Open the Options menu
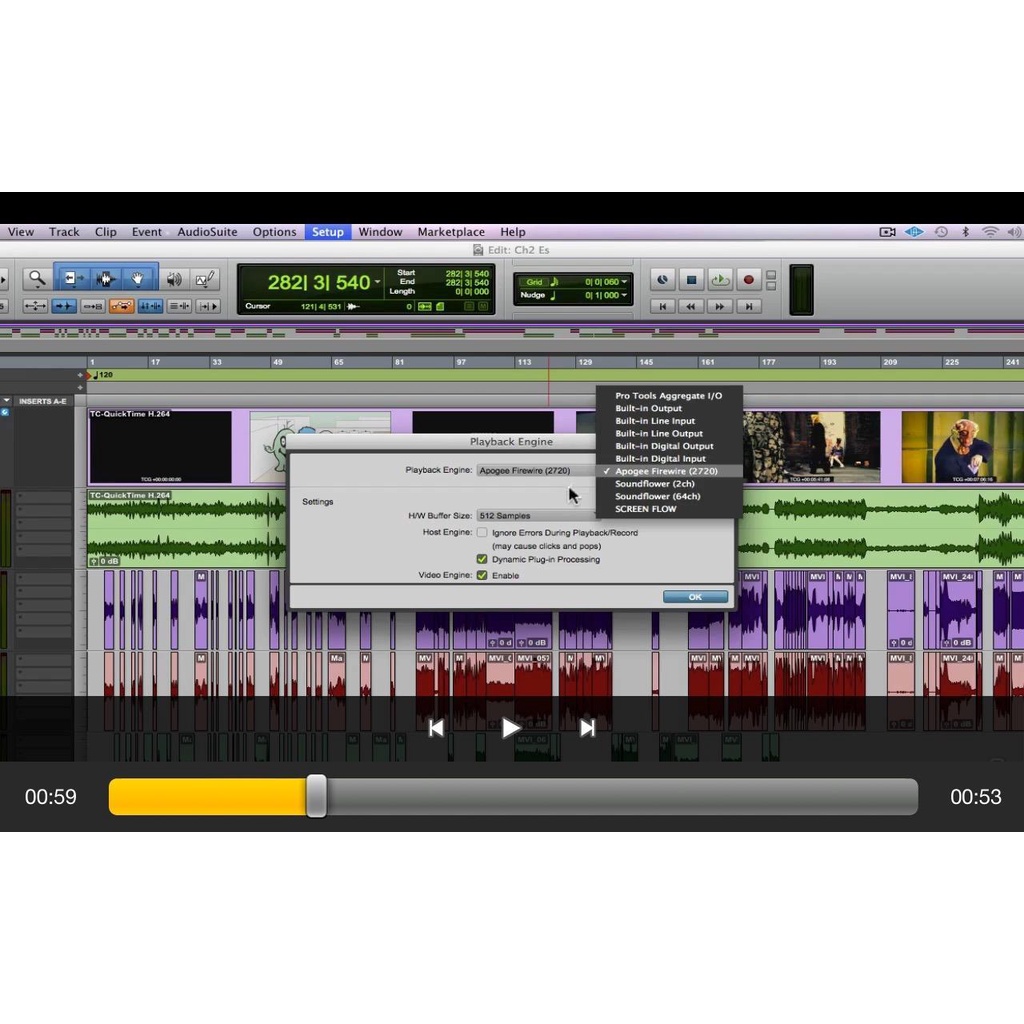The height and width of the screenshot is (1024, 1024). (x=274, y=232)
